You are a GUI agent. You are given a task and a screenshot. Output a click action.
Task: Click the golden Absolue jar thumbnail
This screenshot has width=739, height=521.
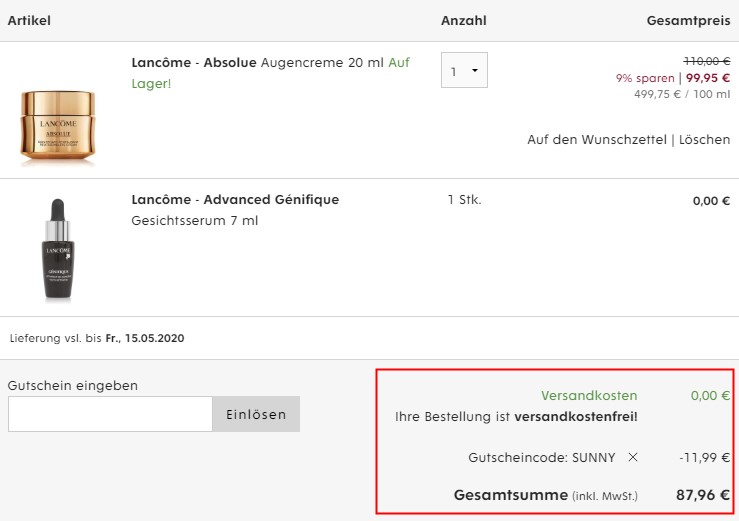pos(58,126)
